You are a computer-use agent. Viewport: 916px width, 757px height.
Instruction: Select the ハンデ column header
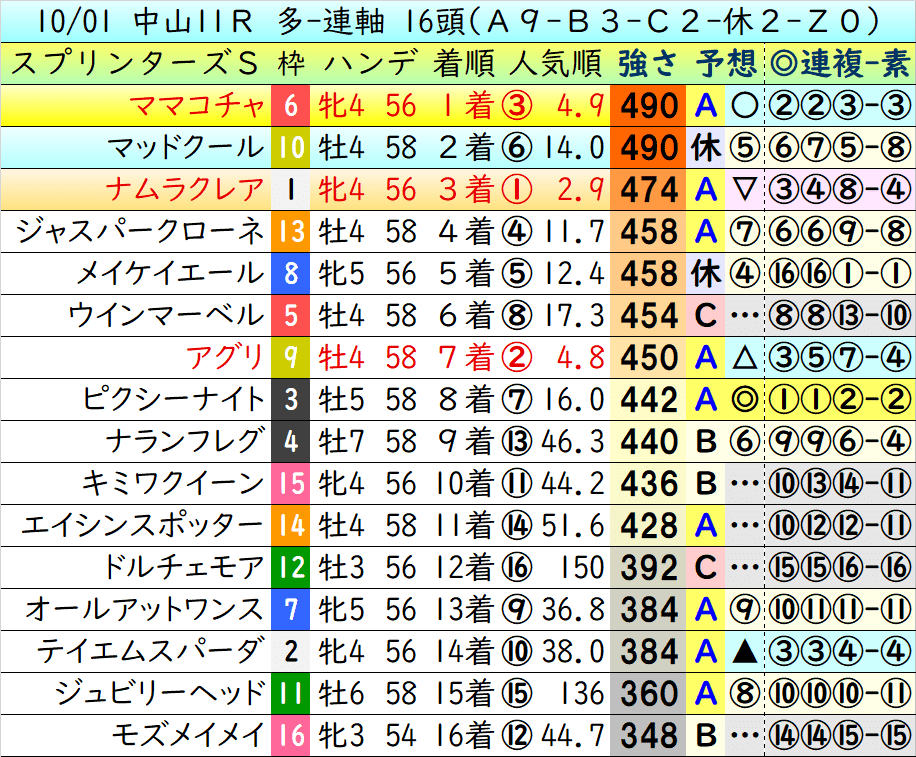point(370,63)
